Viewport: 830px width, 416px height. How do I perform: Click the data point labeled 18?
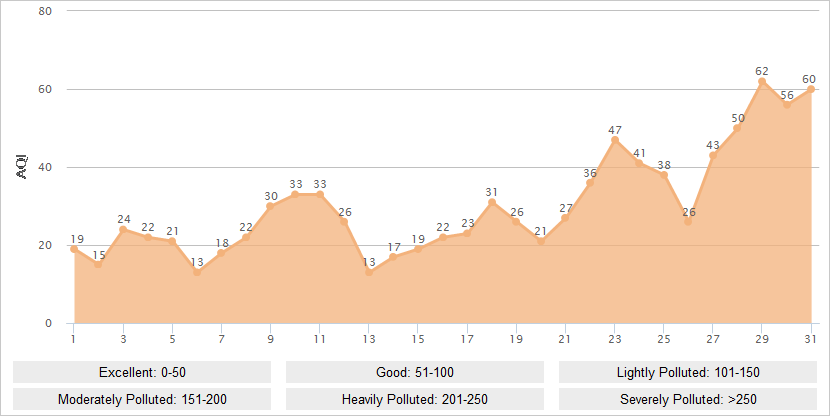(x=221, y=253)
